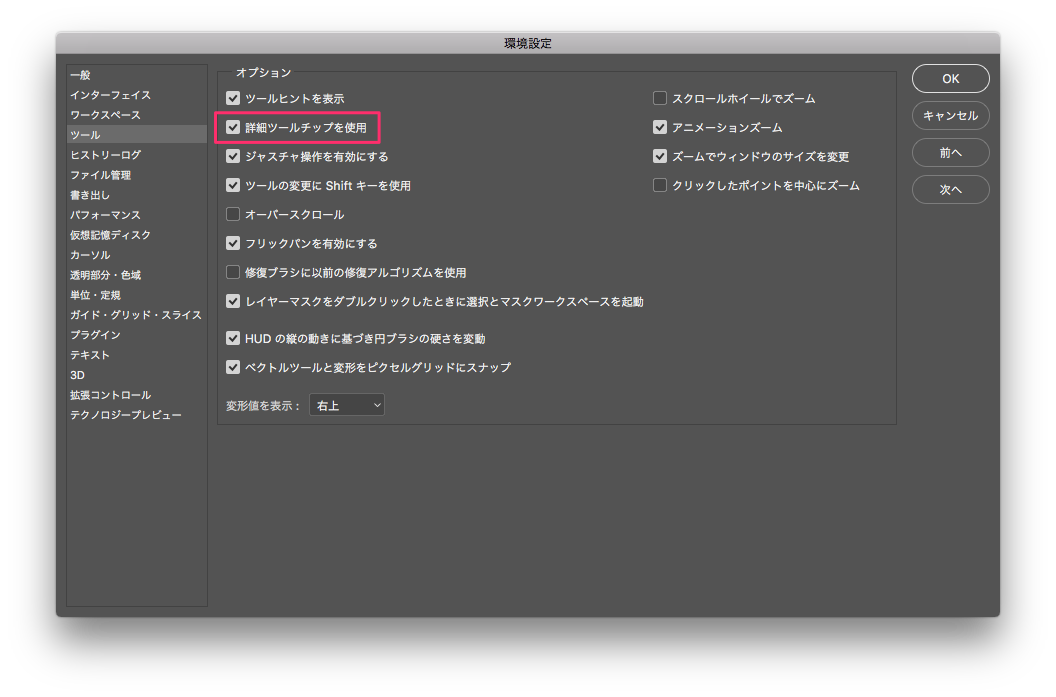
Task: Uncheck 詳細ツールチップを使用 option
Action: (x=233, y=127)
